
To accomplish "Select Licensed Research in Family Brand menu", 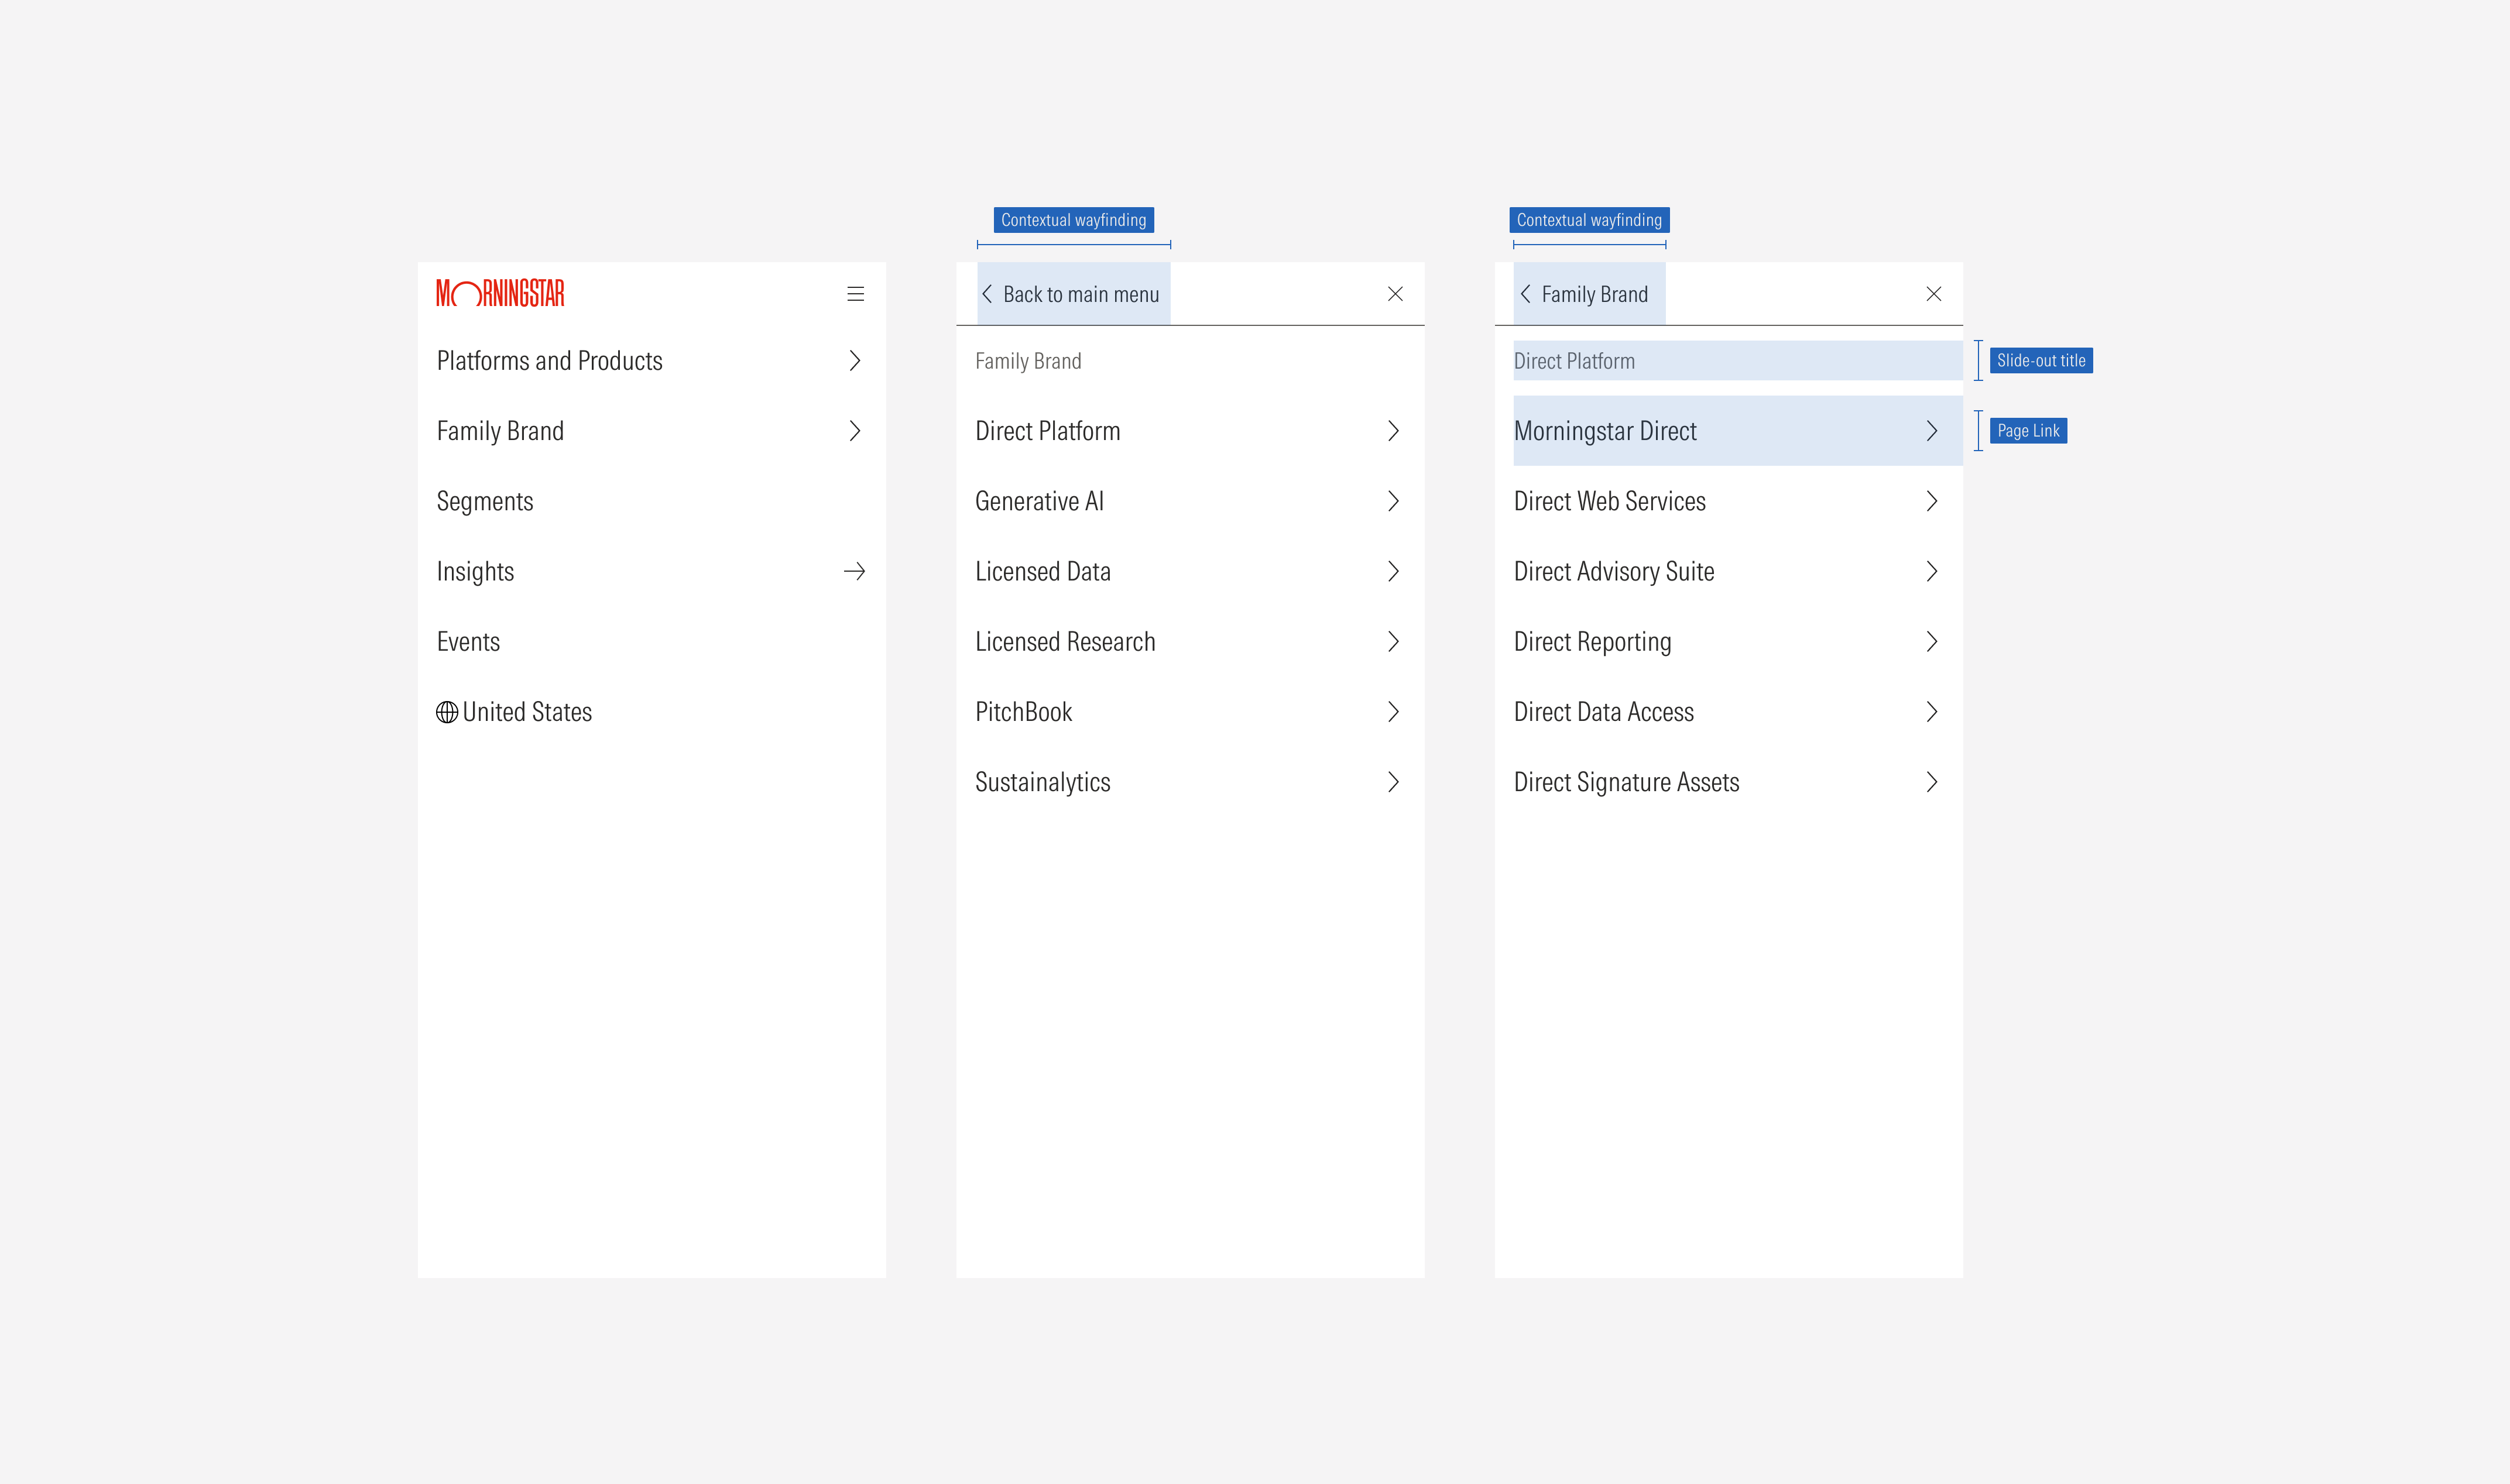I will pyautogui.click(x=1066, y=641).
